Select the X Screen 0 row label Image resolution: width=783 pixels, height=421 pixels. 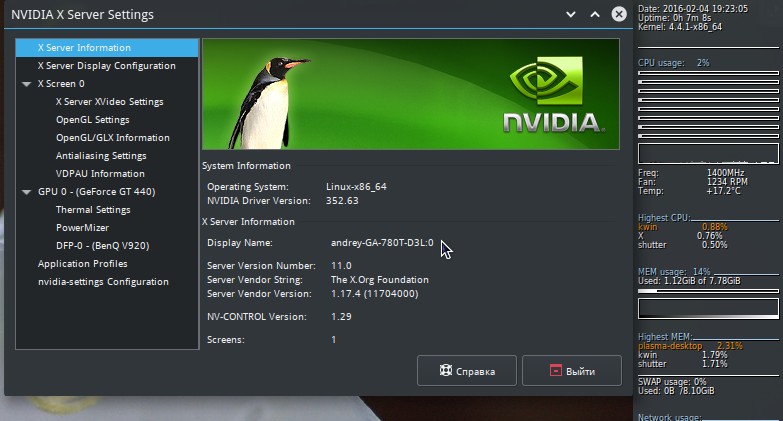click(61, 84)
